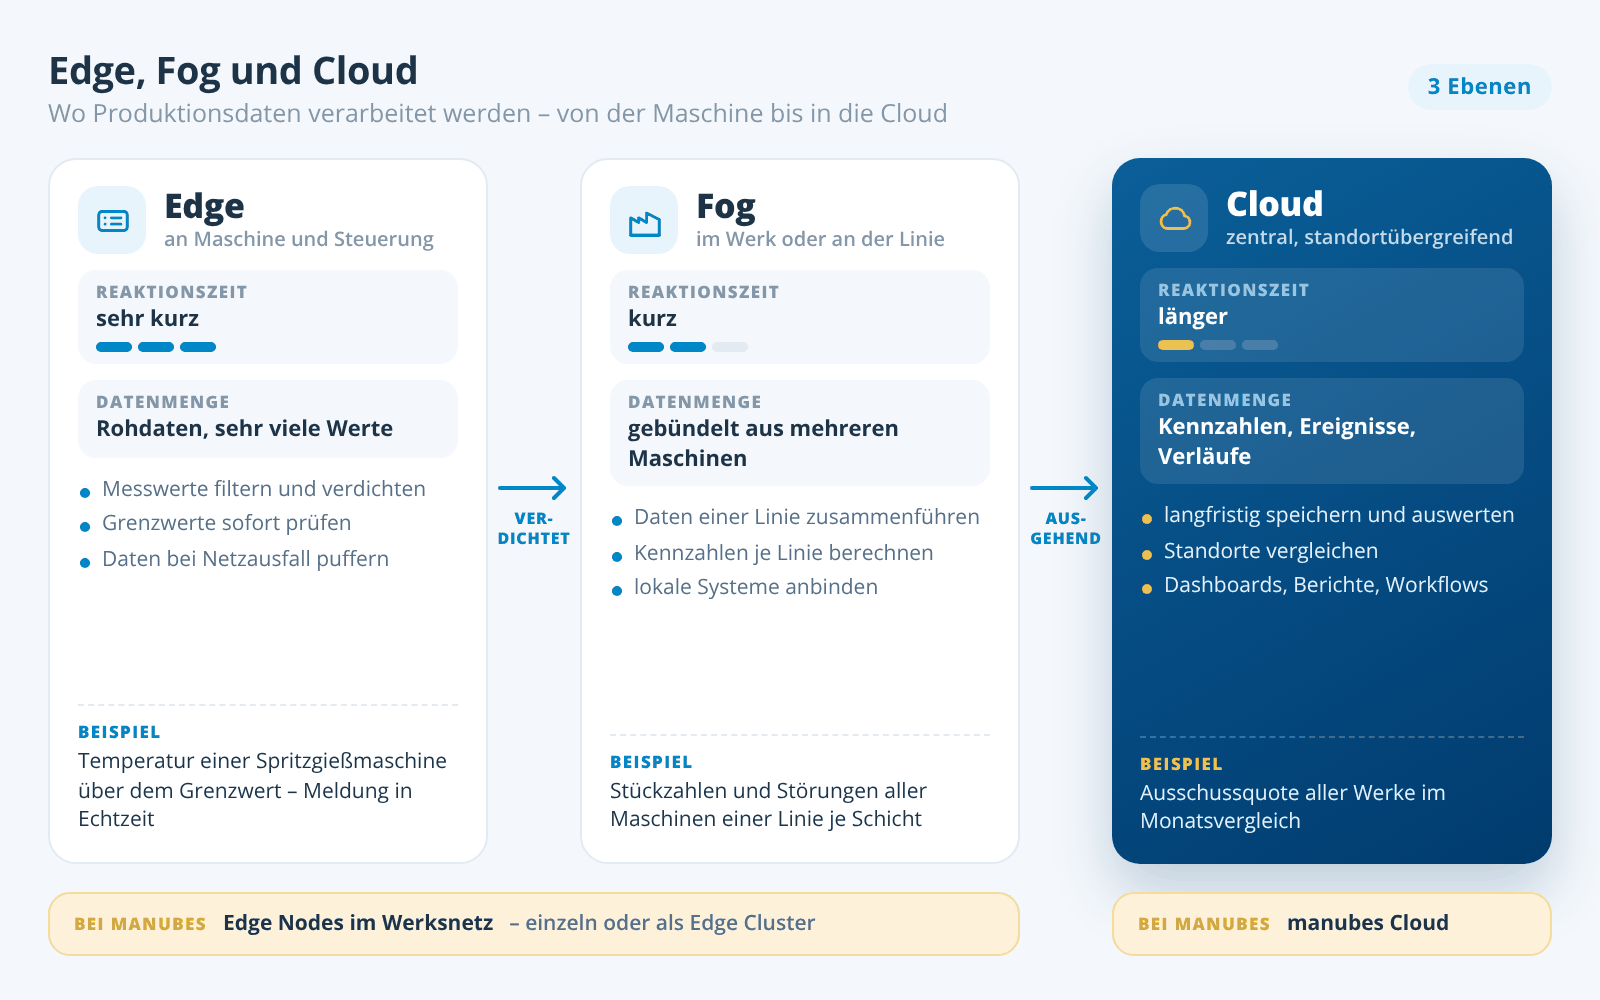1600x1000 pixels.
Task: Click the arrow above 'VER-DICHTET'
Action: coord(533,488)
